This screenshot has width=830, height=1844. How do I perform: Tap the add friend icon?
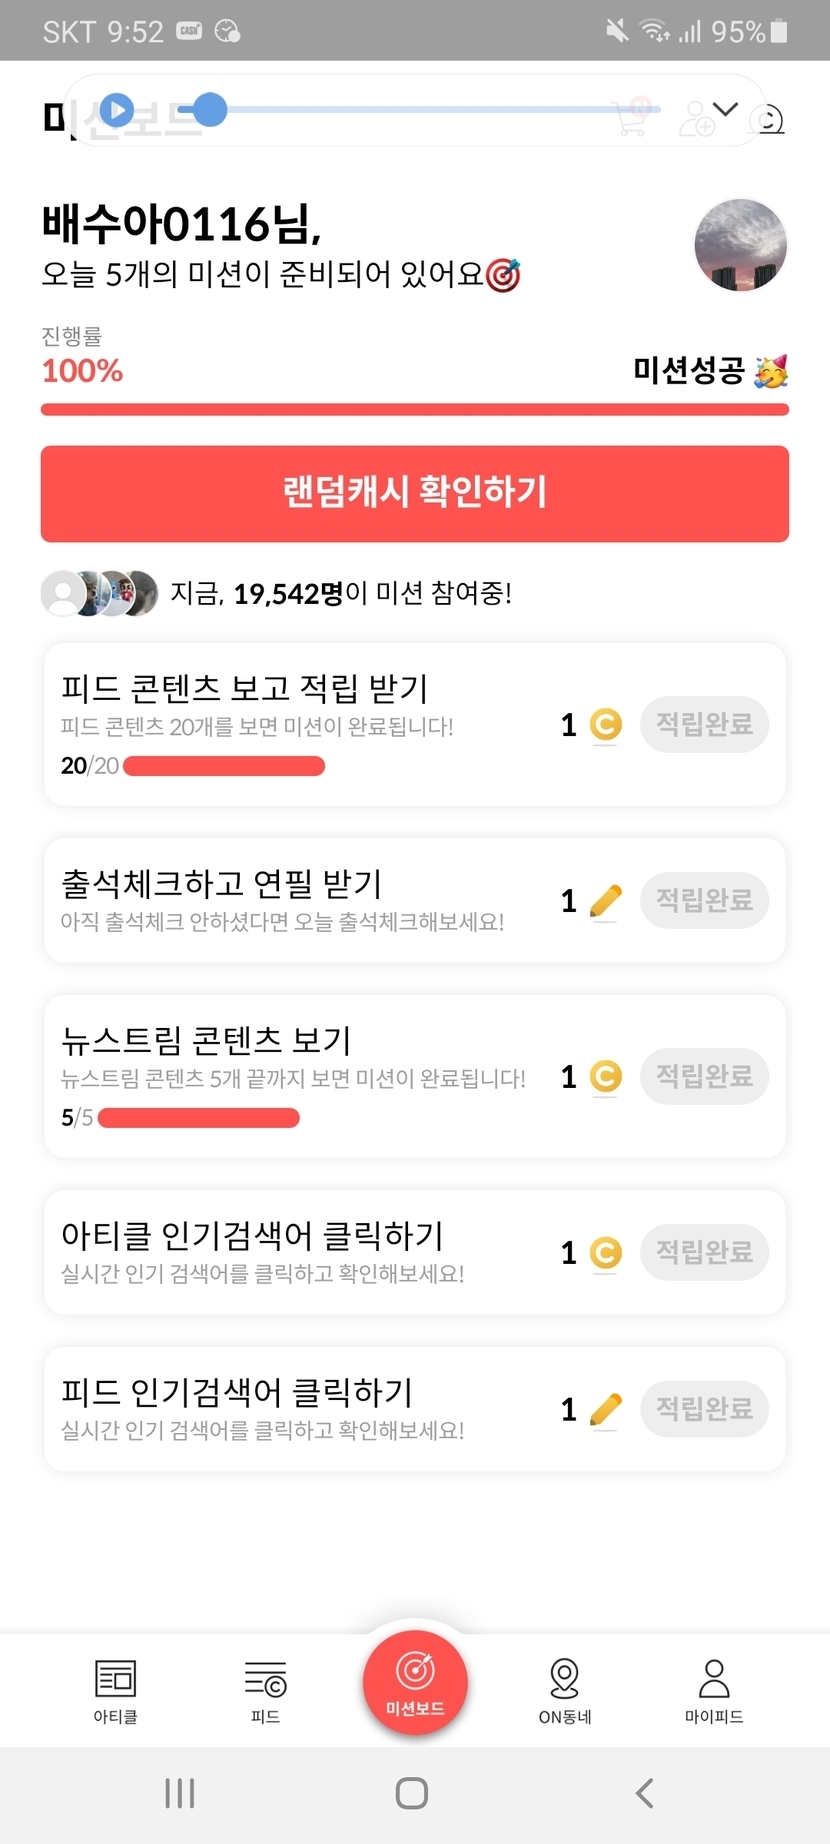tap(696, 119)
